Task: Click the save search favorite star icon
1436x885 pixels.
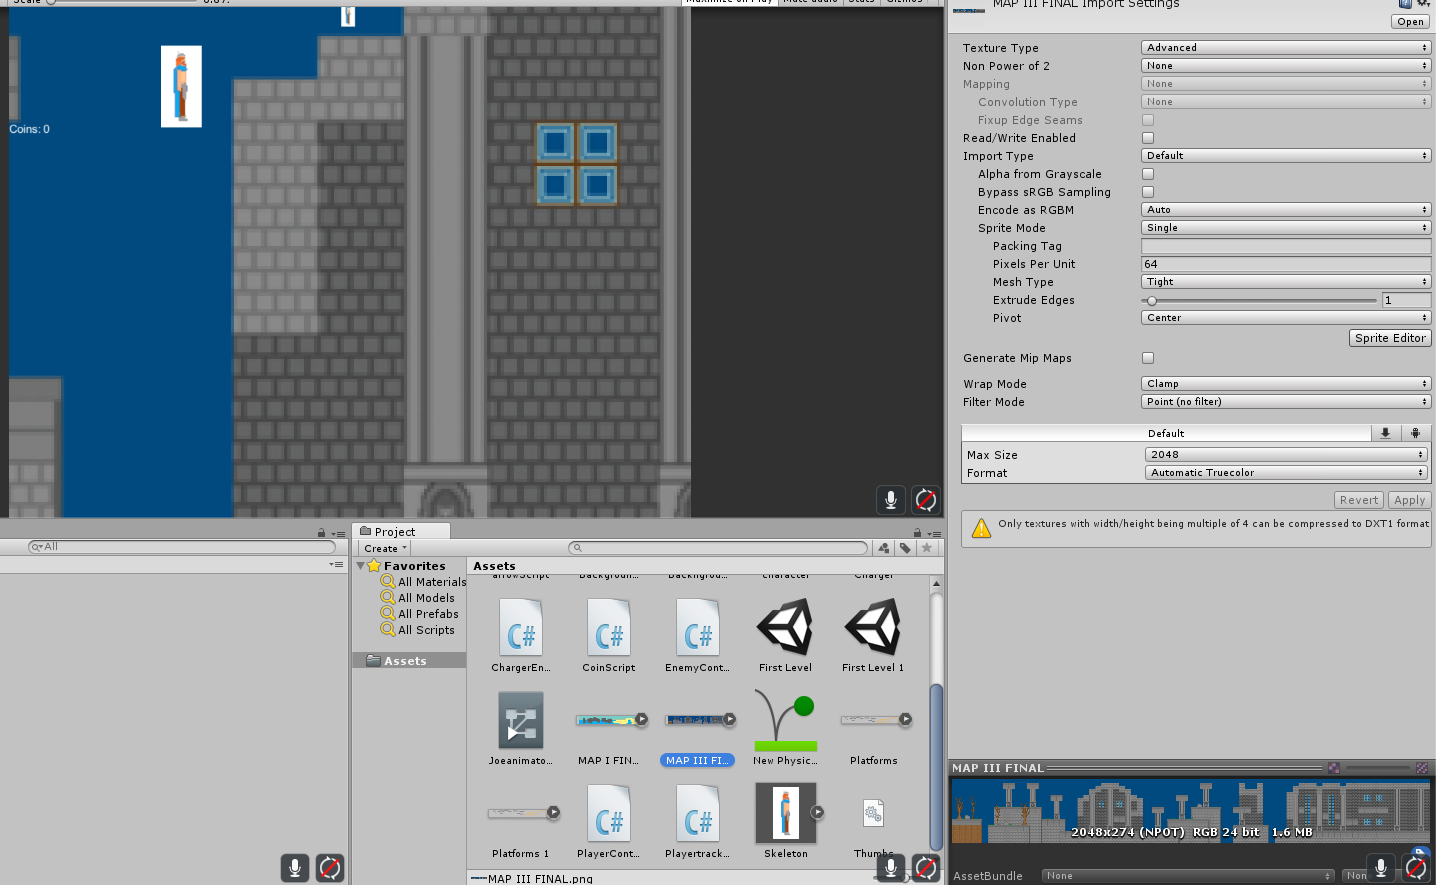Action: [927, 548]
